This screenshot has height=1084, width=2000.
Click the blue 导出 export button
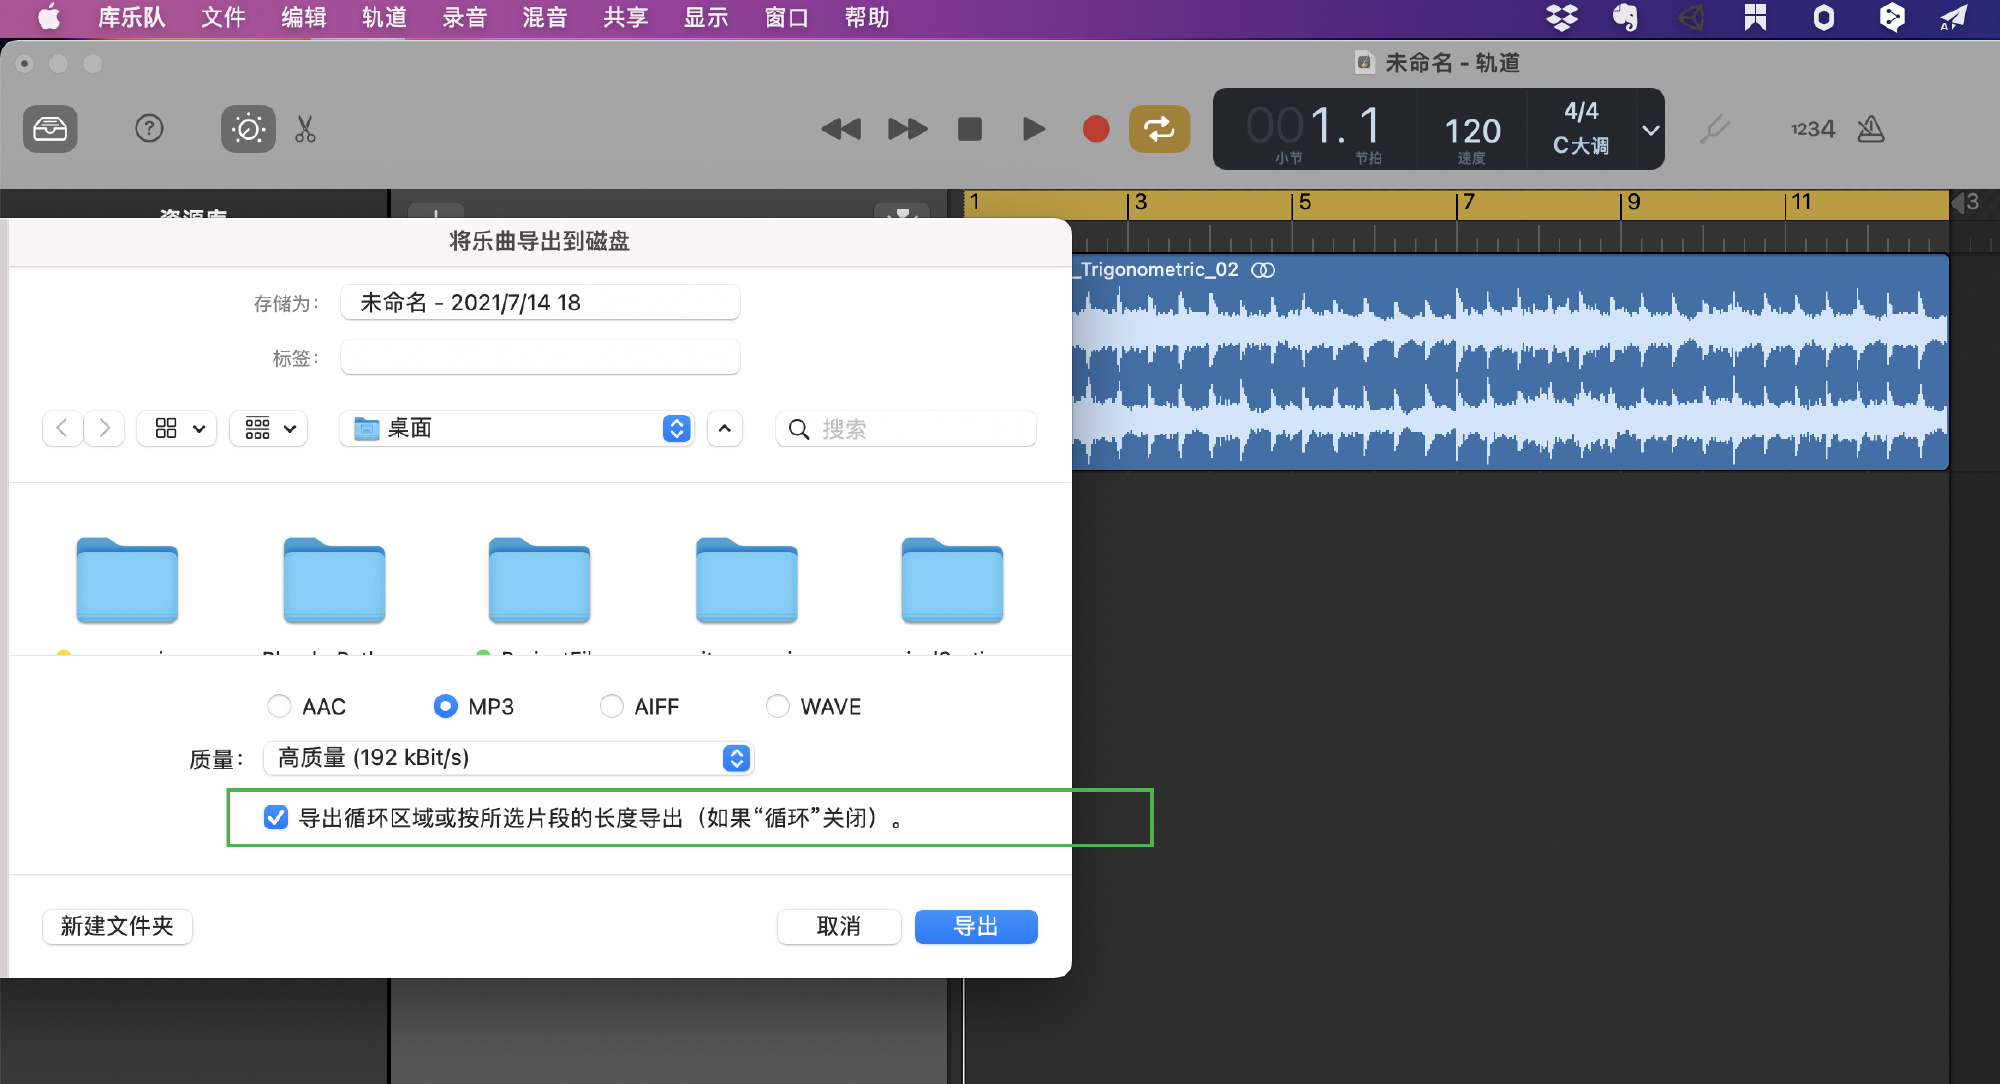[x=976, y=926]
